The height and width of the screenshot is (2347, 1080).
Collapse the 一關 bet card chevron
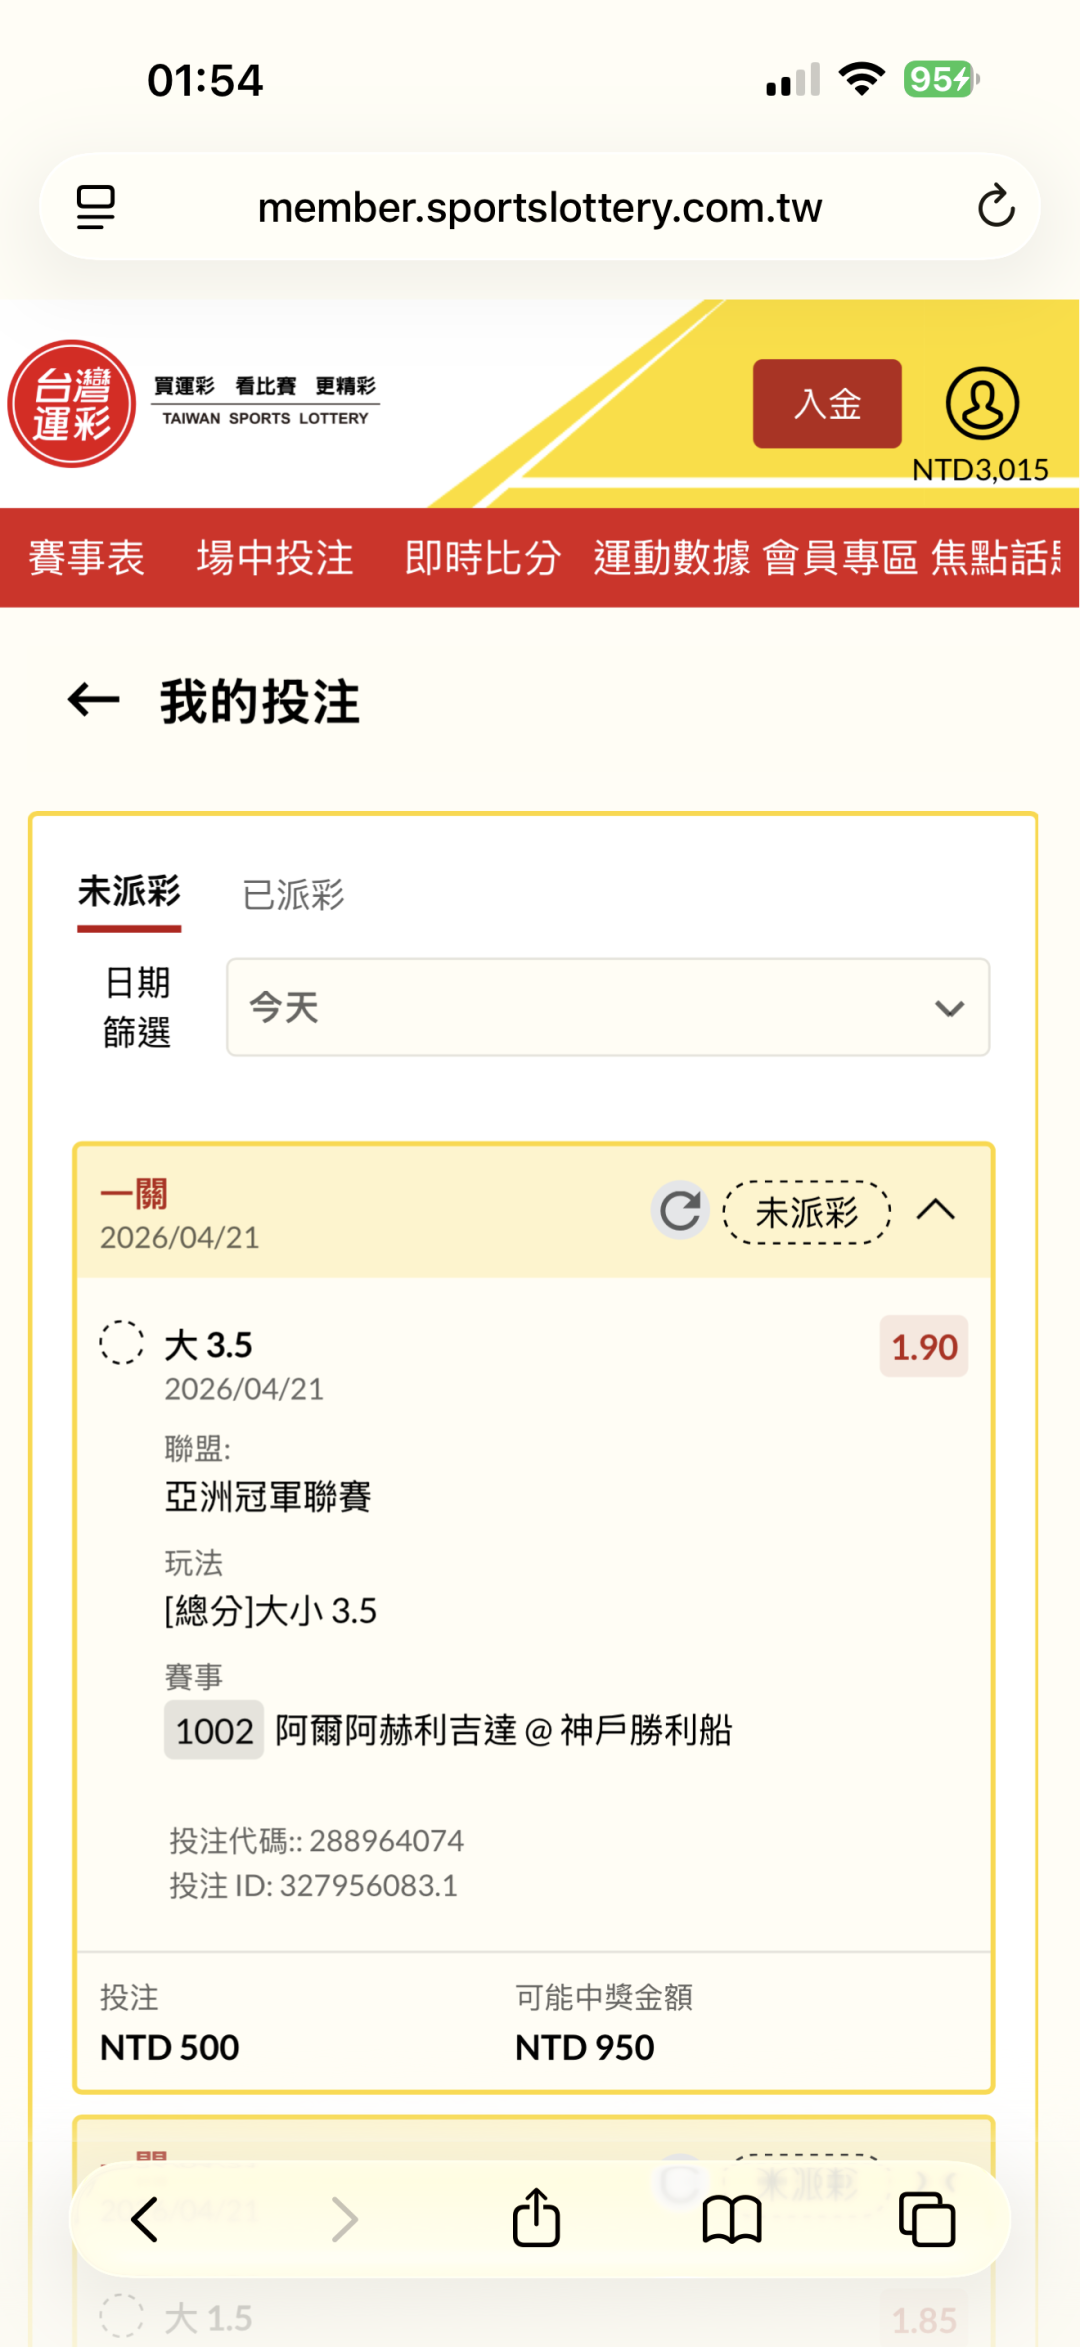point(936,1210)
